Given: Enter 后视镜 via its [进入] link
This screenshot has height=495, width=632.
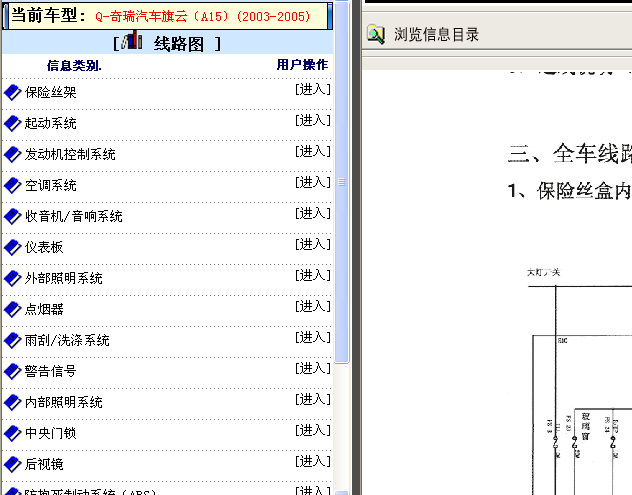Looking at the screenshot, I should [x=313, y=462].
